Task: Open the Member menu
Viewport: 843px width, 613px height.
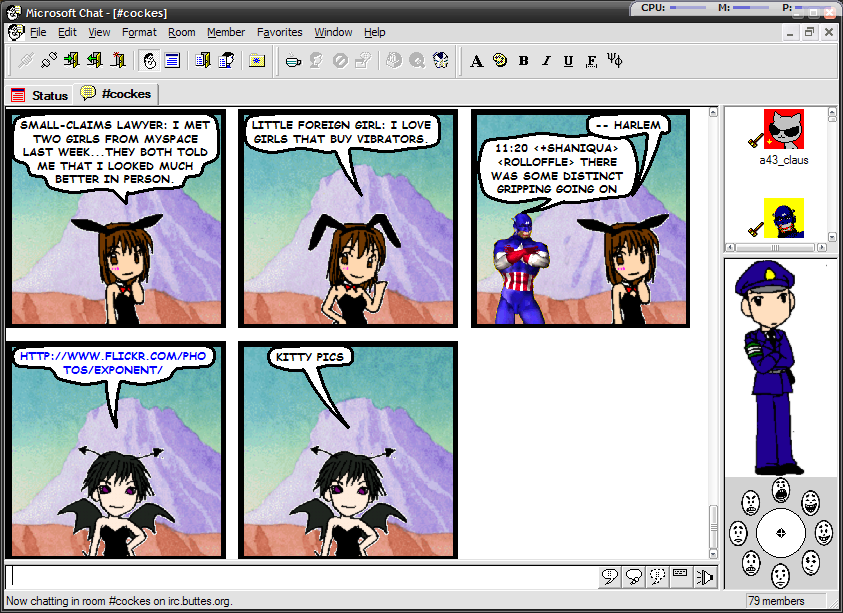Action: pos(226,32)
